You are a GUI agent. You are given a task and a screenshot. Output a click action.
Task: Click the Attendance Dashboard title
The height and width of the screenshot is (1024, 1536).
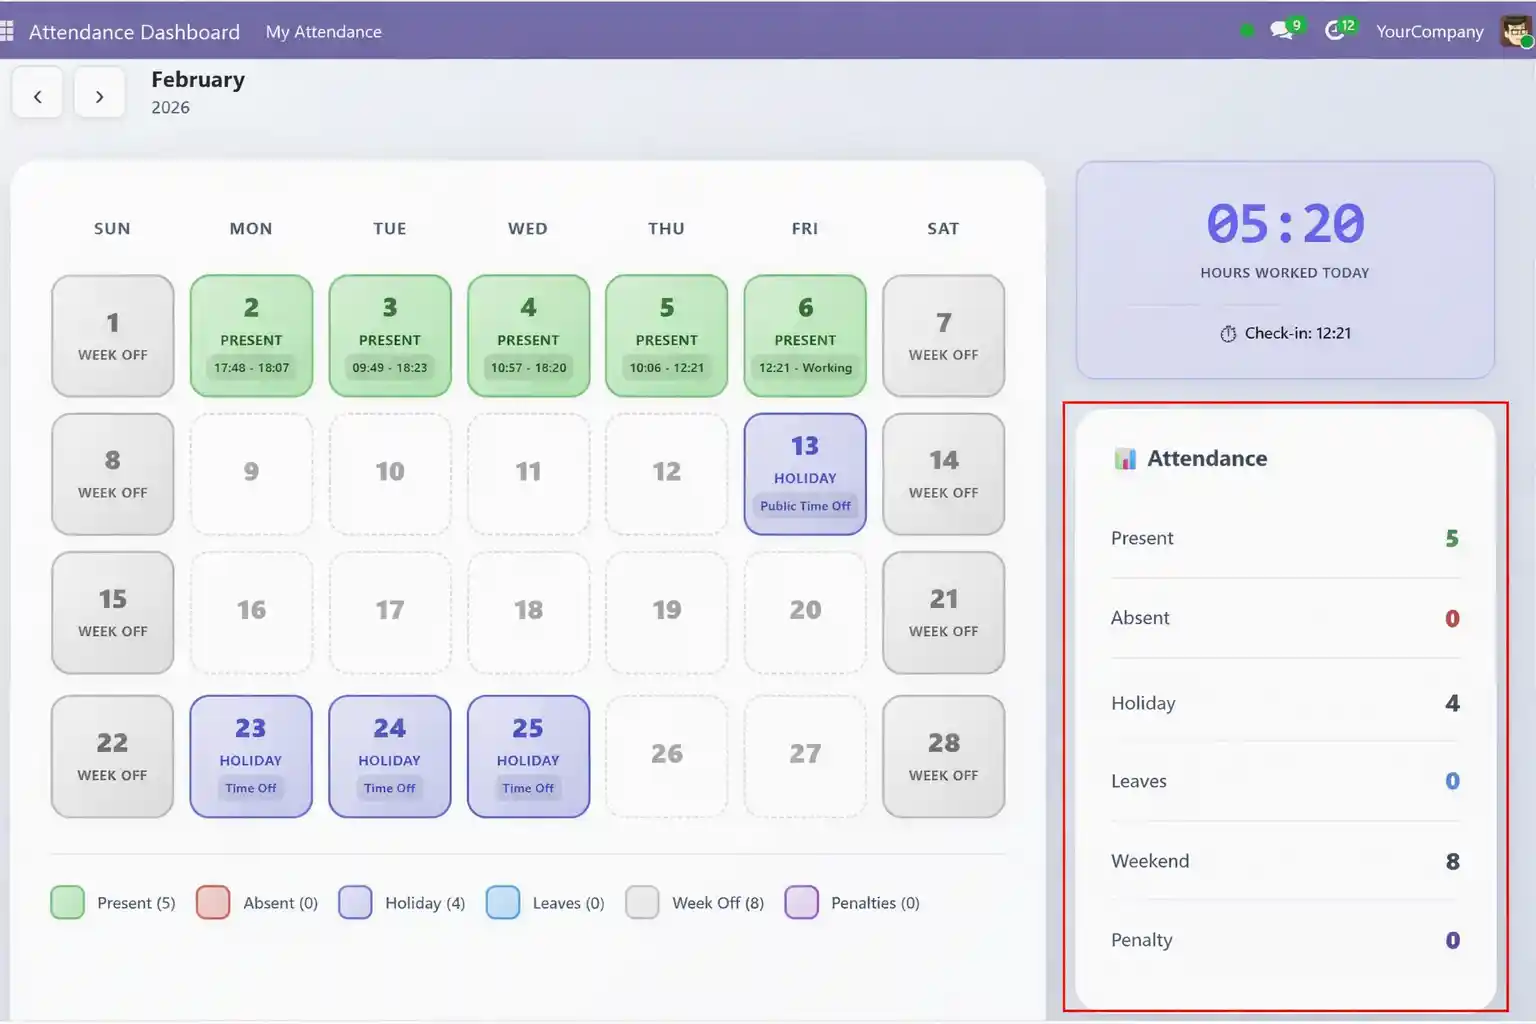134,31
